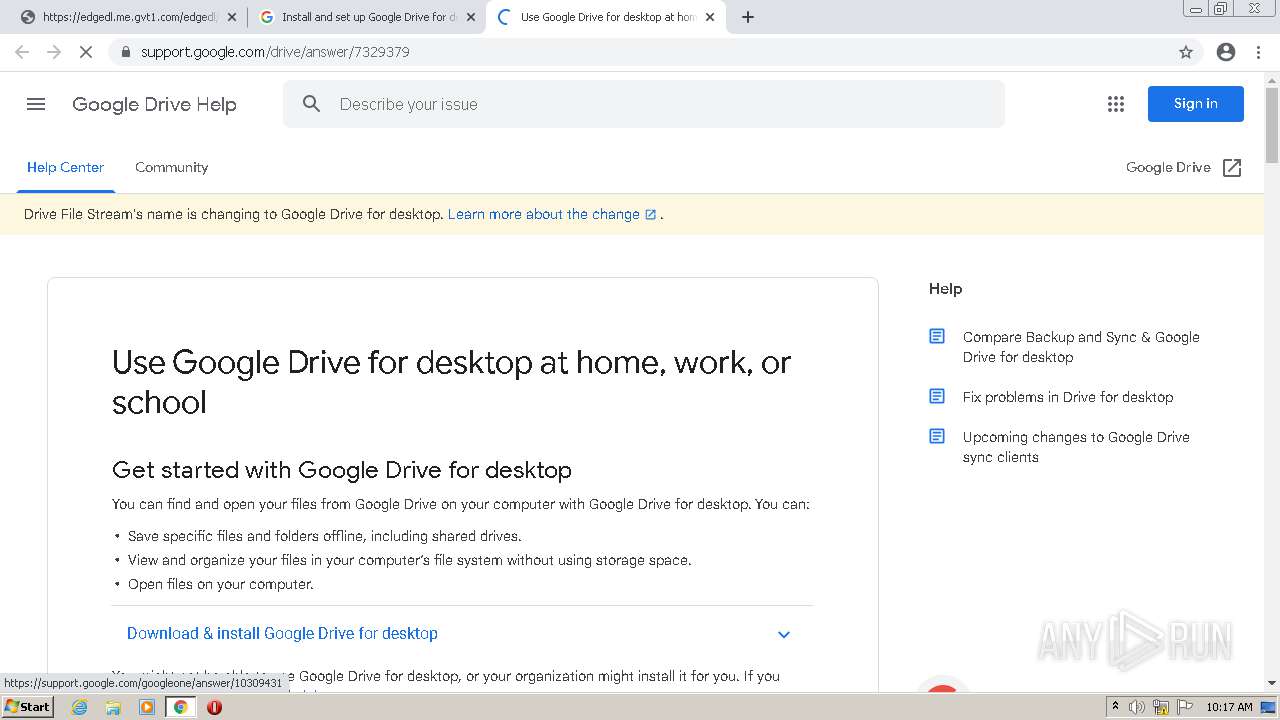This screenshot has height=720, width=1280.
Task: Close the Use Google Drive for desktop tab
Action: pos(710,17)
